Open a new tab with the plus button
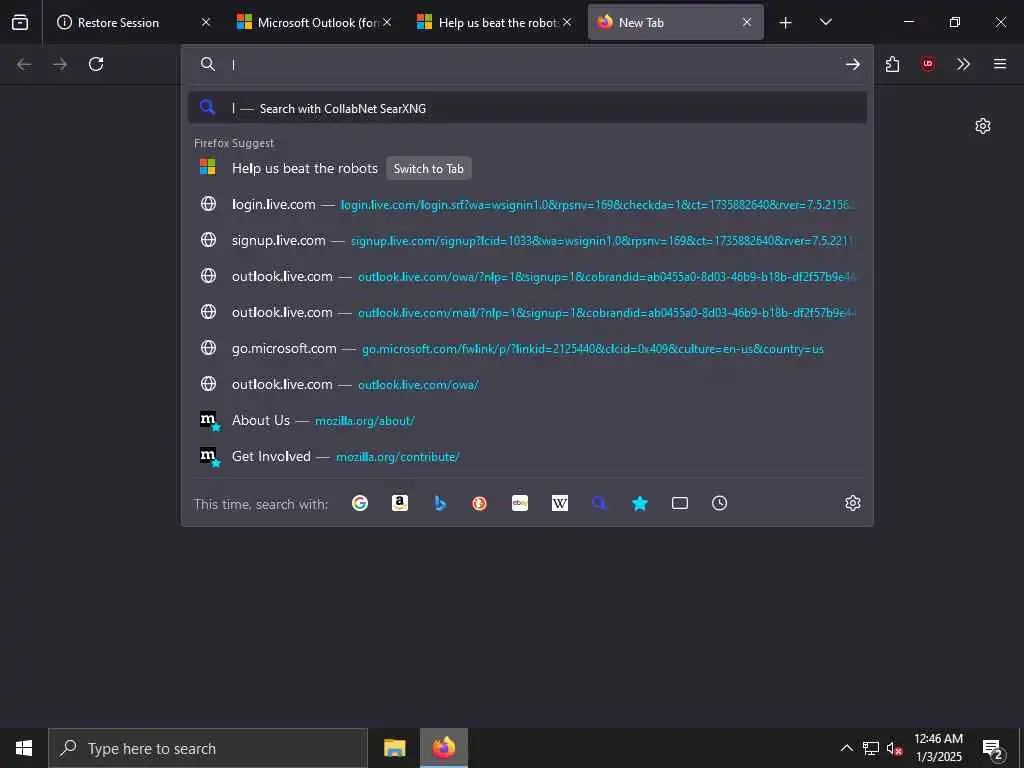The width and height of the screenshot is (1024, 768). coord(786,23)
